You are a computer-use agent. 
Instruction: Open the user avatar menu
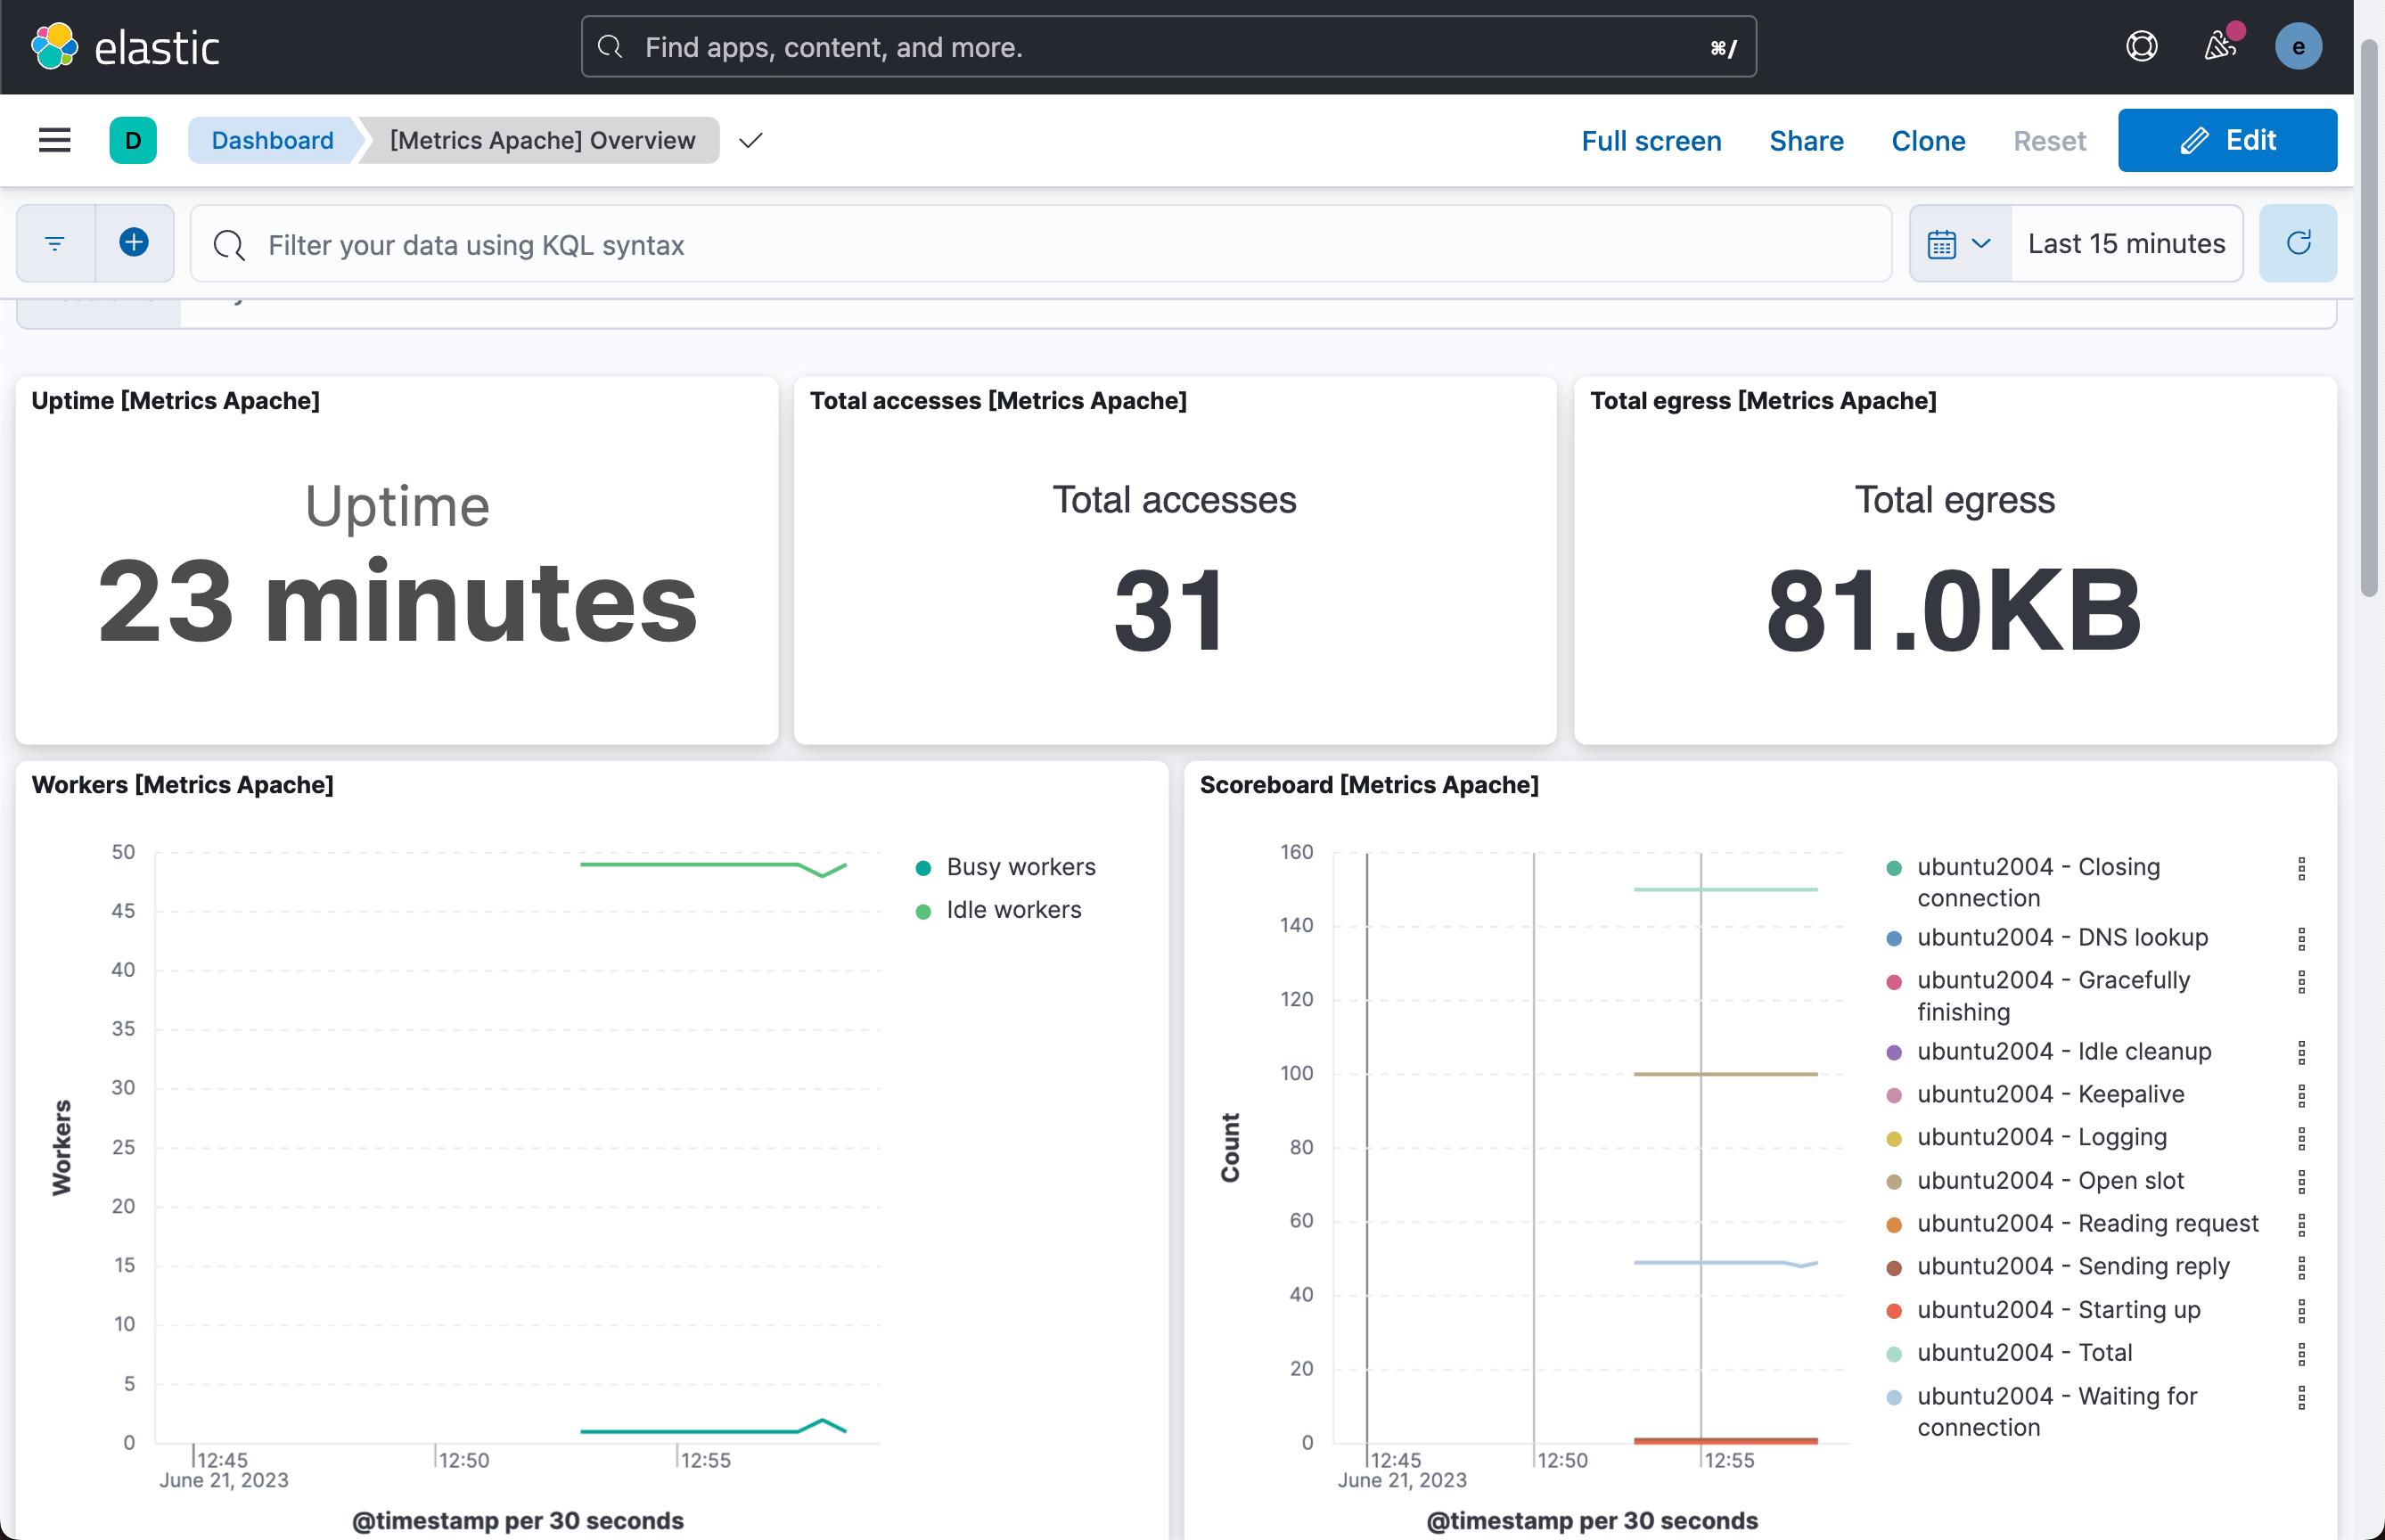[2298, 46]
